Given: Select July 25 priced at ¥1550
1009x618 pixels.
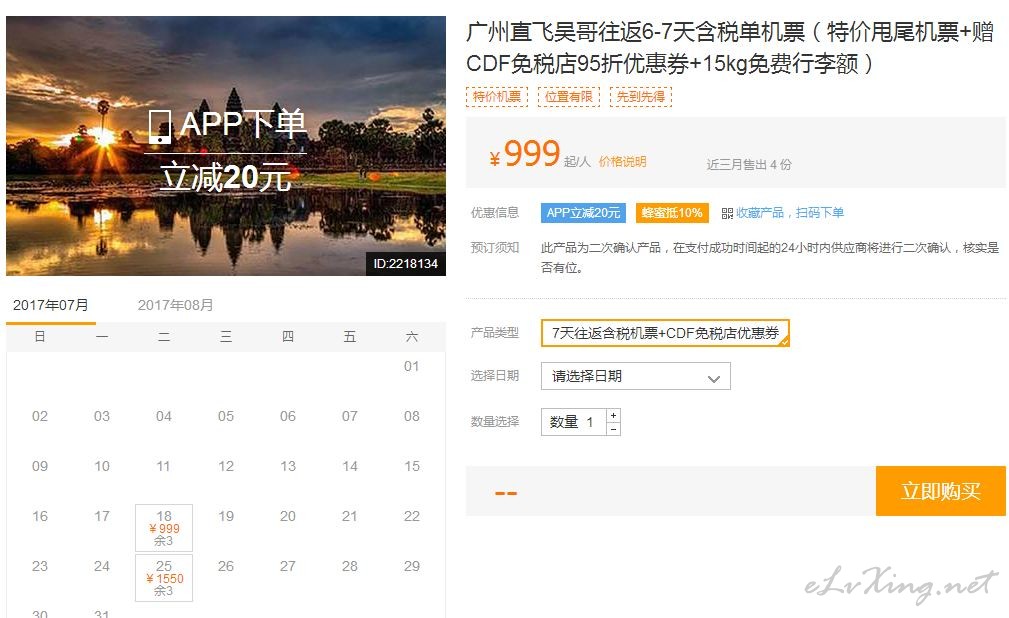Looking at the screenshot, I should pos(164,578).
